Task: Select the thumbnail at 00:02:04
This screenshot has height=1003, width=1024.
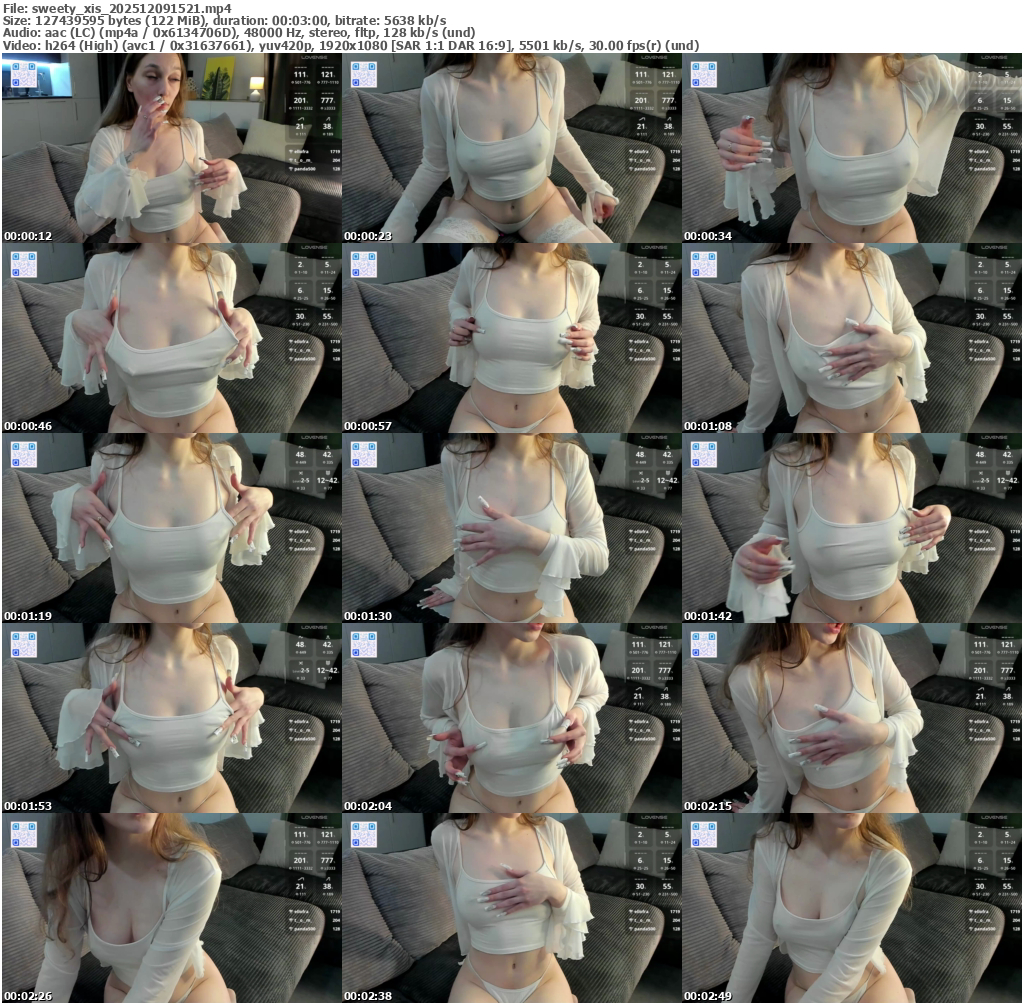Action: (x=511, y=718)
